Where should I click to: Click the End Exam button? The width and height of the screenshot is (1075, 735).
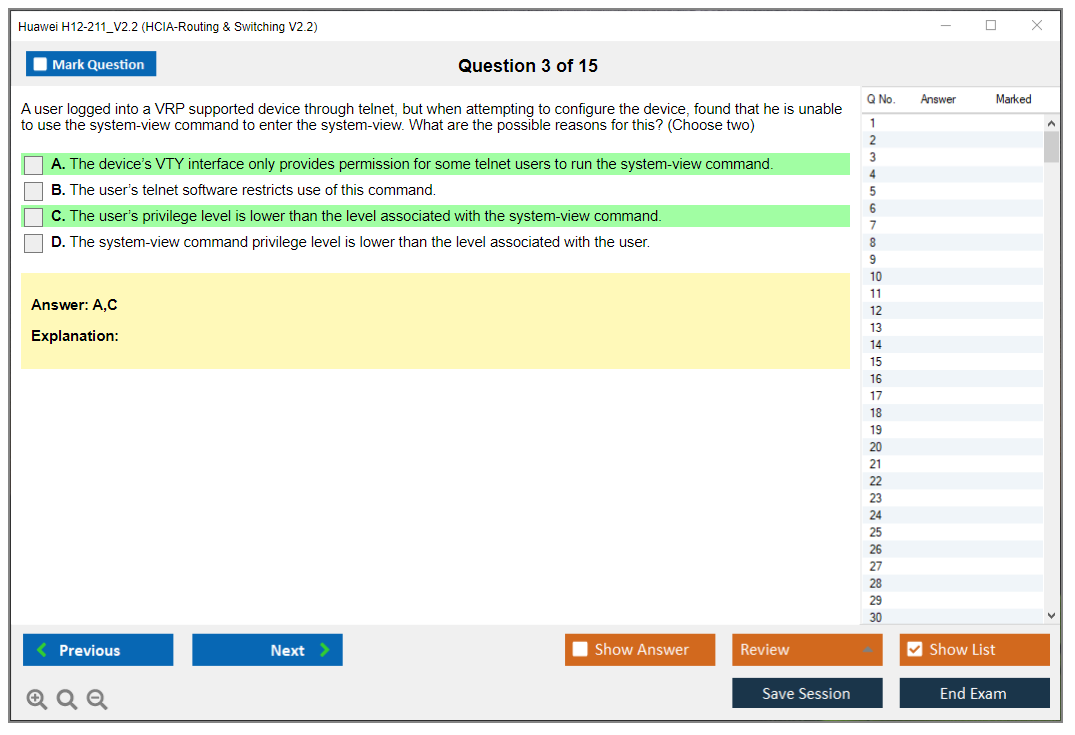point(974,693)
